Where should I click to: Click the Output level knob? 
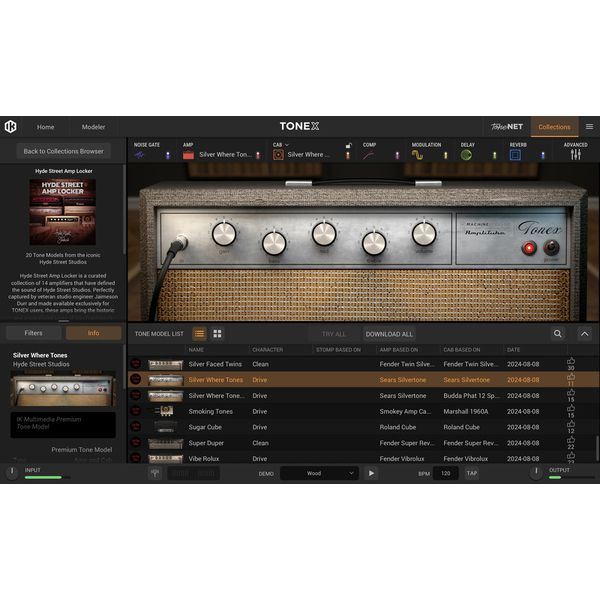coord(536,471)
